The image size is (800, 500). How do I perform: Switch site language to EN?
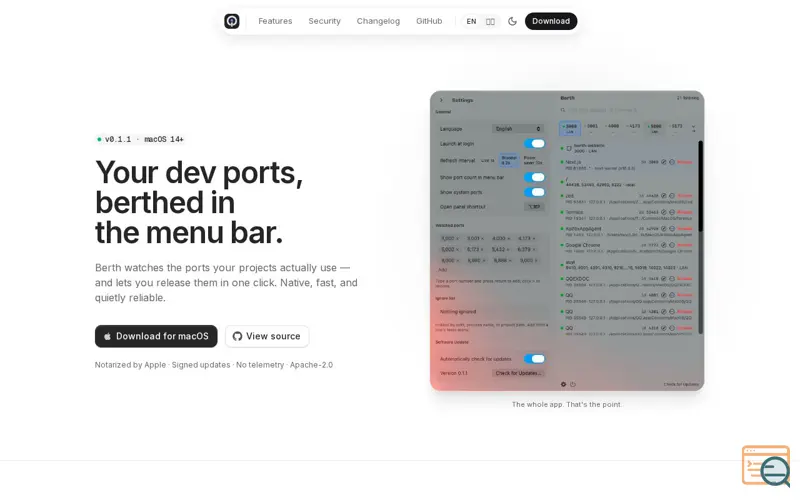tap(471, 21)
